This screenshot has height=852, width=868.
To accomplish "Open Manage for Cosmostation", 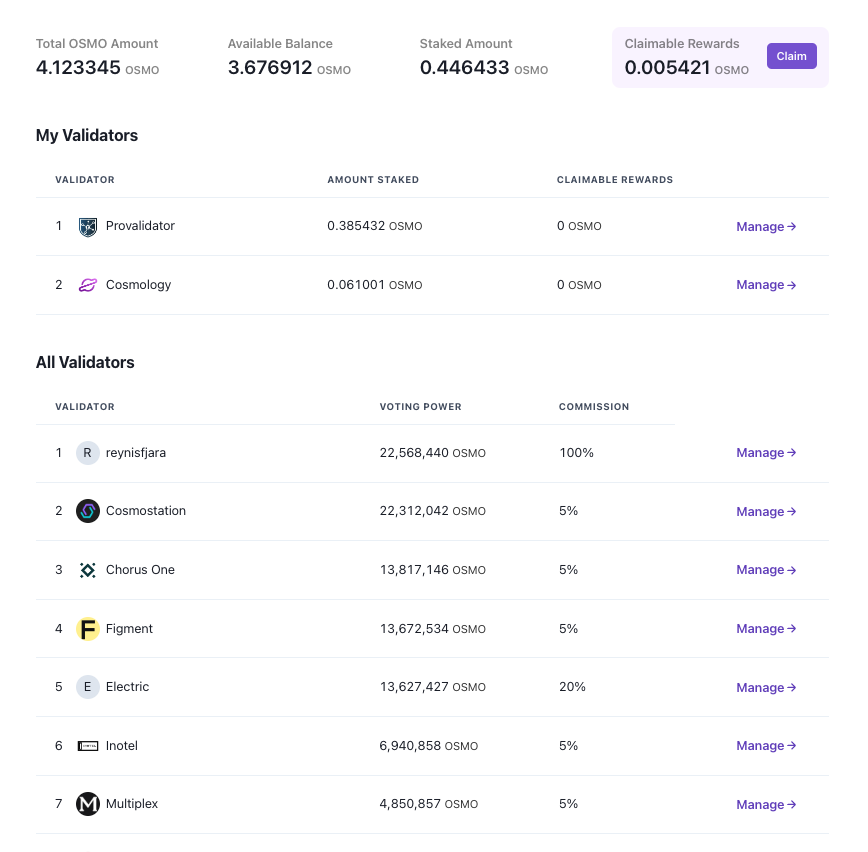I will pos(765,511).
